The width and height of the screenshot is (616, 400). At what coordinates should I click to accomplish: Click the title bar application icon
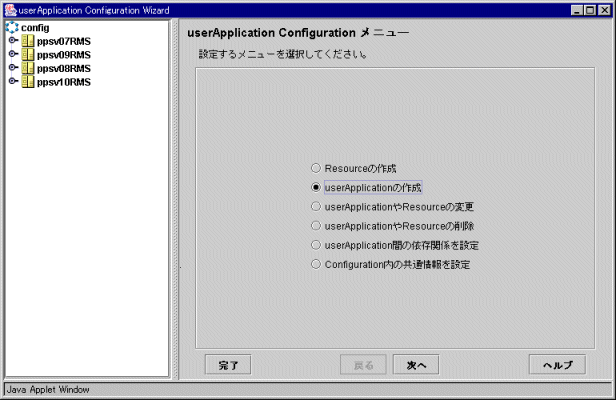10,9
